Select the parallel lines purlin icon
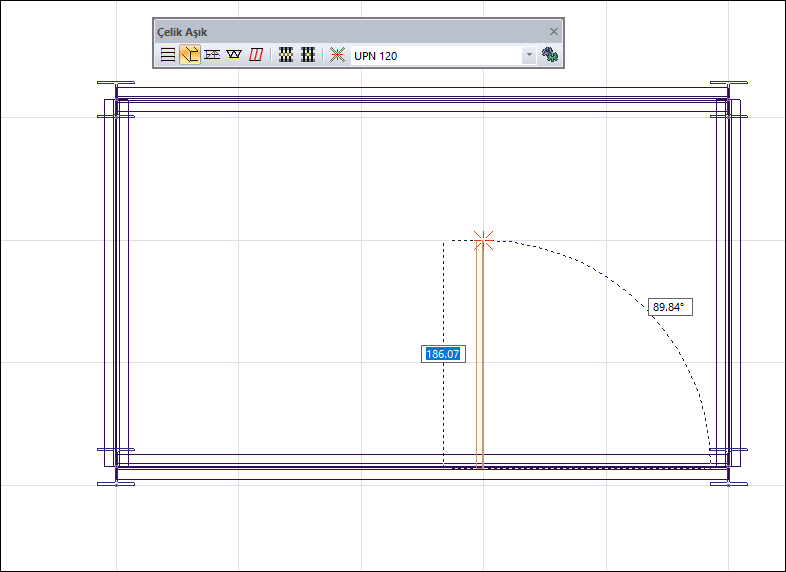The width and height of the screenshot is (786, 572). (x=168, y=56)
